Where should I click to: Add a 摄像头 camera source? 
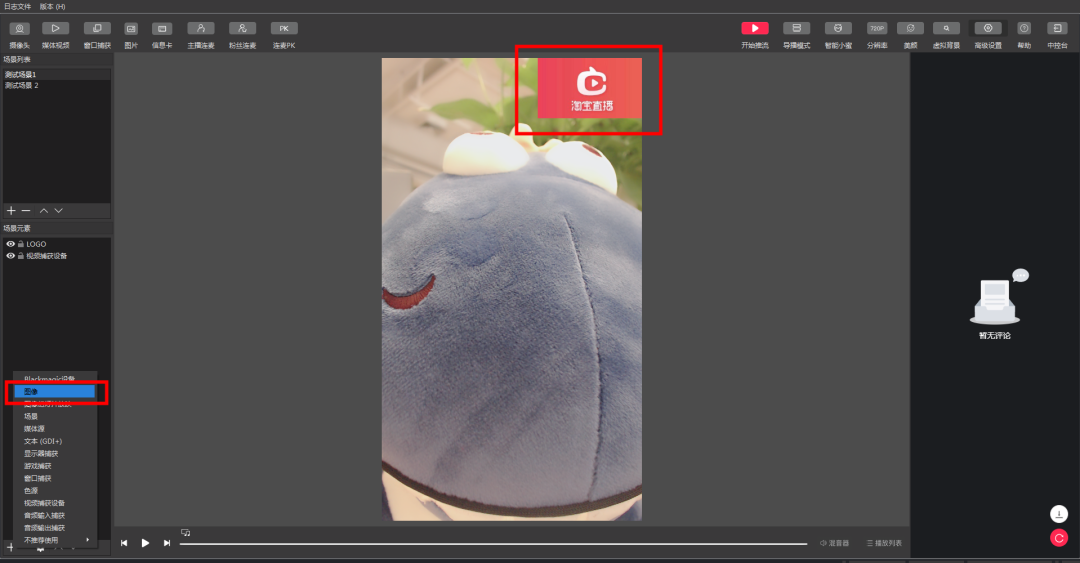coord(19,34)
